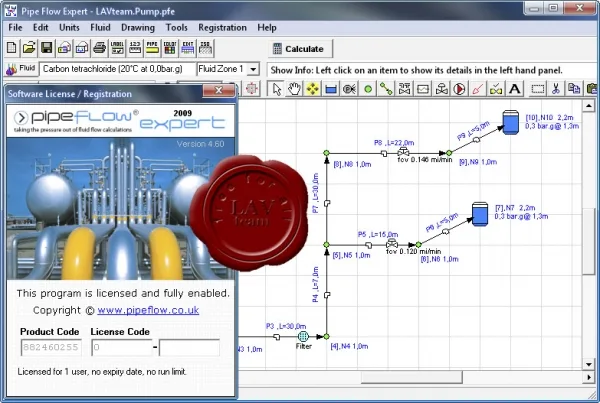Open the Fluid Zone 1 dropdown
Screen dimensions: 600x403
tap(253, 69)
